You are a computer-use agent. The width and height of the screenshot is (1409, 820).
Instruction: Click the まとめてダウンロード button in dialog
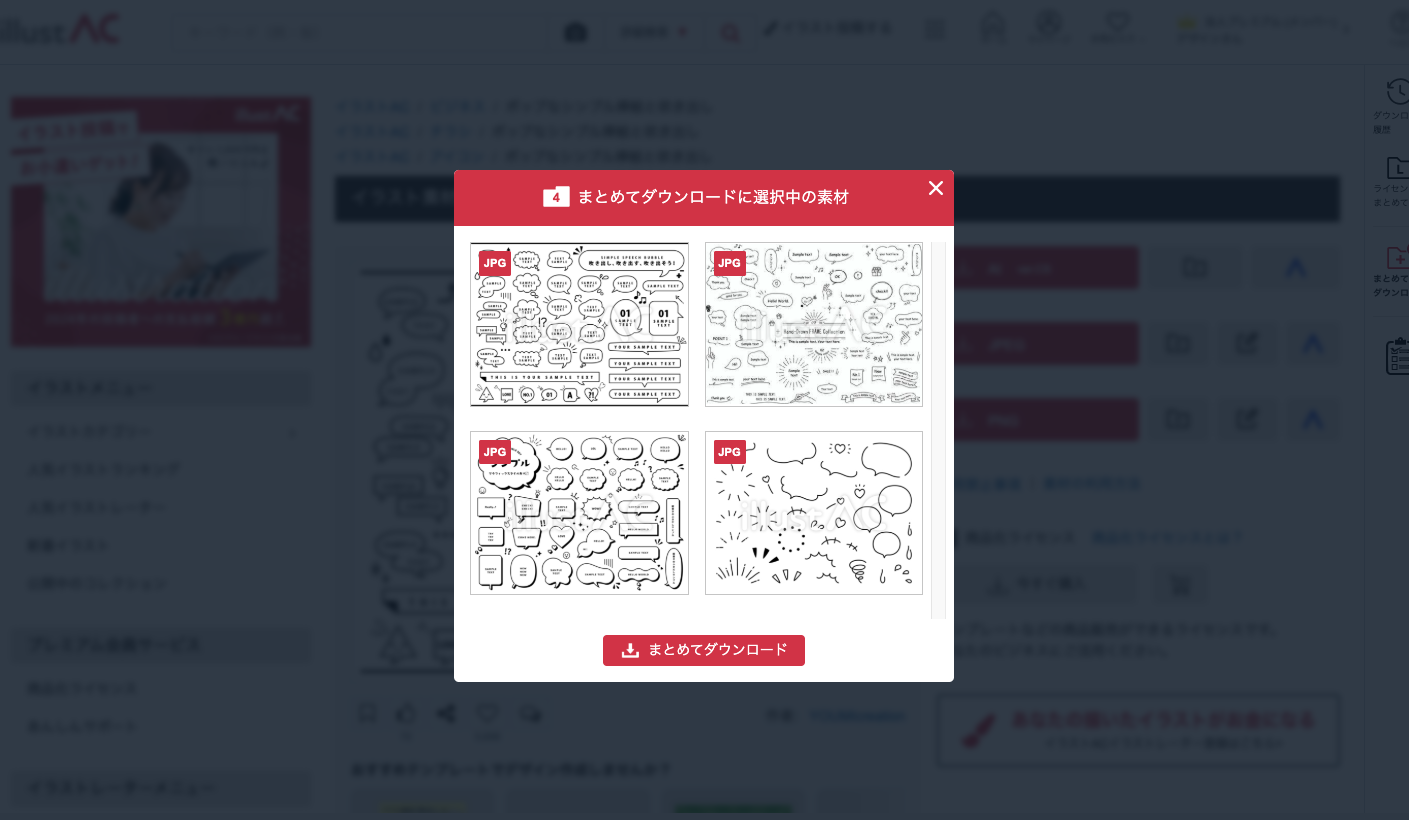pyautogui.click(x=704, y=650)
